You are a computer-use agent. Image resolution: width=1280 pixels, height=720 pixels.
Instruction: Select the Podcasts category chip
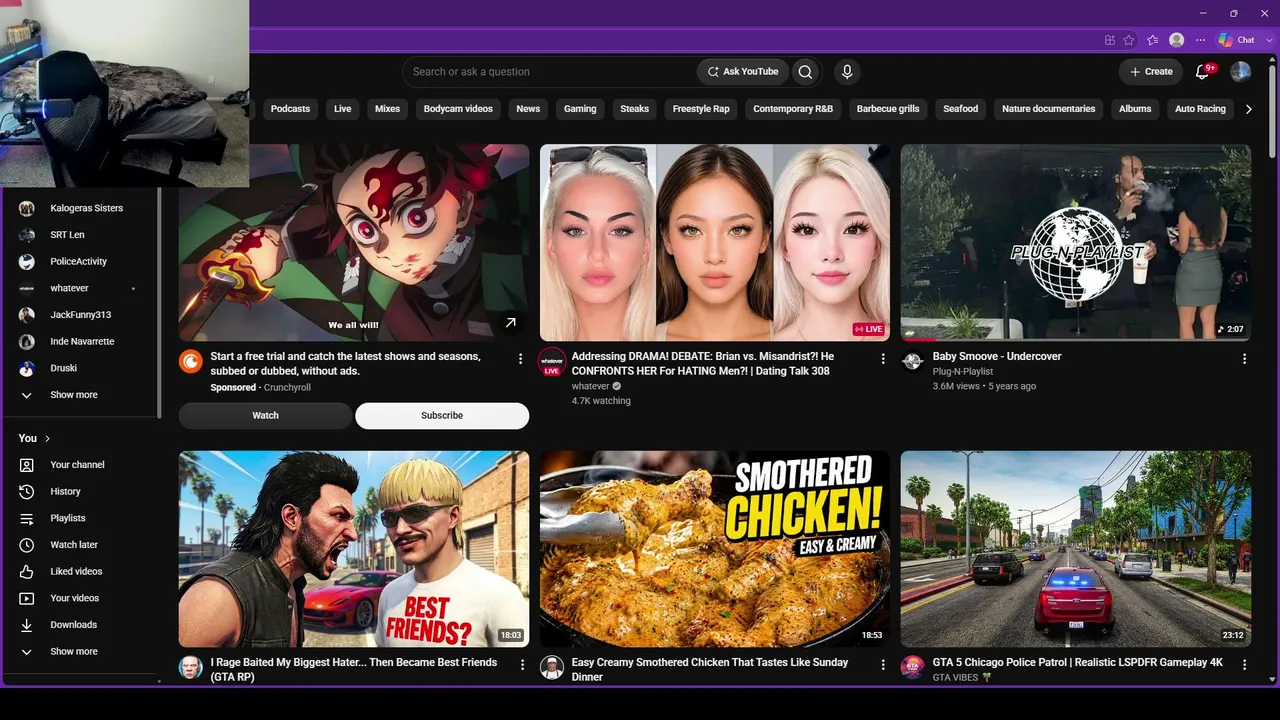290,109
